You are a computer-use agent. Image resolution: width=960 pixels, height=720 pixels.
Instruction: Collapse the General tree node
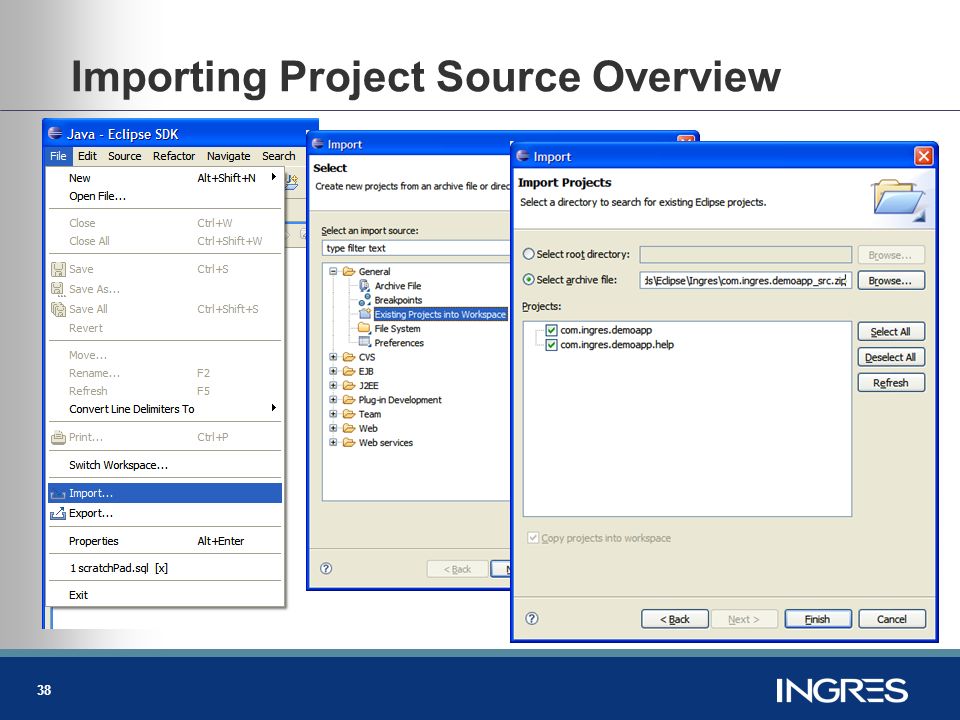click(x=333, y=271)
